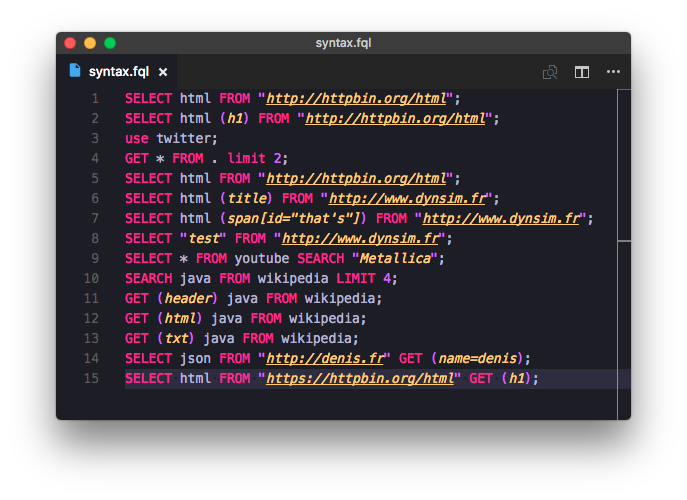This screenshot has height=500, width=687.
Task: Click '(txt)' on line 13
Action: [176, 339]
